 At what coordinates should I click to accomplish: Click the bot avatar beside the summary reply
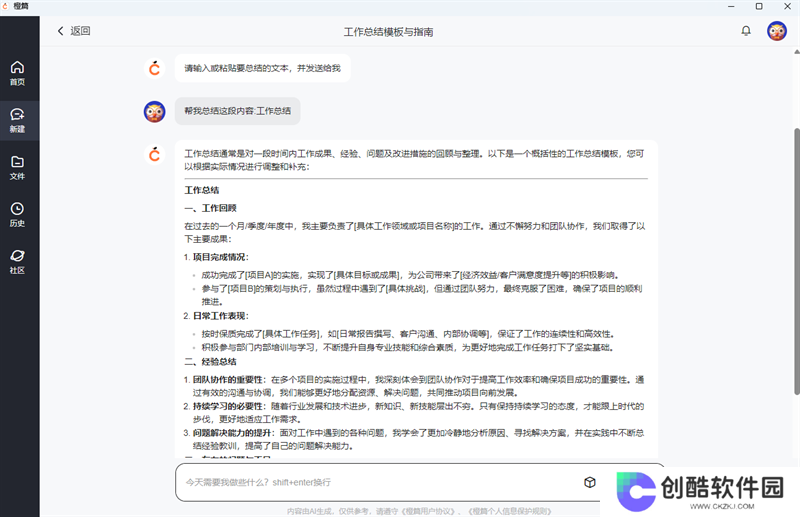tap(155, 154)
